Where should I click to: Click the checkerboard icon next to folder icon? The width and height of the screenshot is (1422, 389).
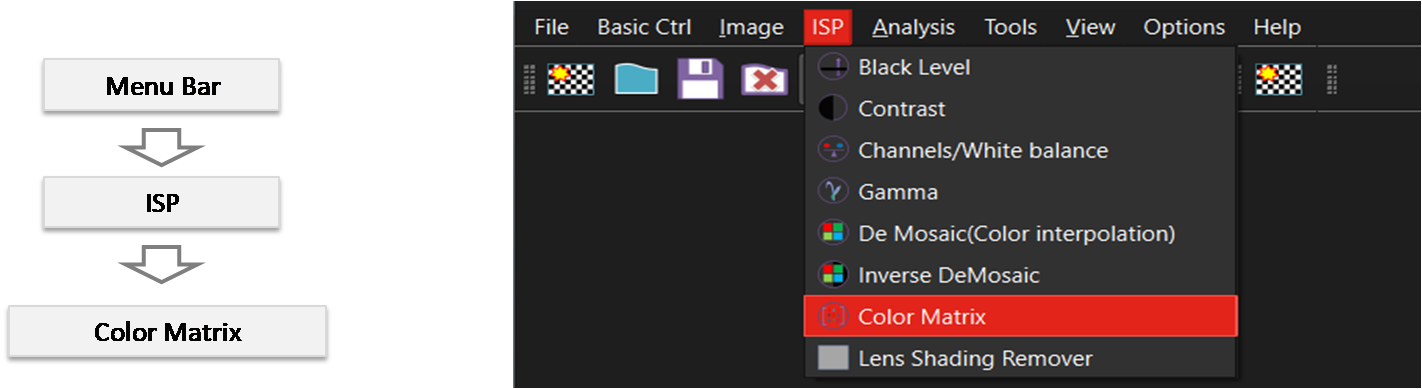572,79
